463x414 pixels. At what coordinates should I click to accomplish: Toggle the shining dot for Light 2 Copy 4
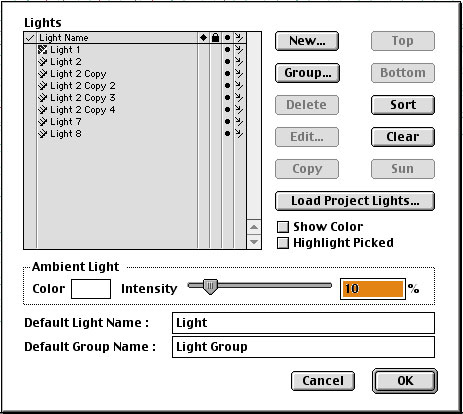pos(227,109)
